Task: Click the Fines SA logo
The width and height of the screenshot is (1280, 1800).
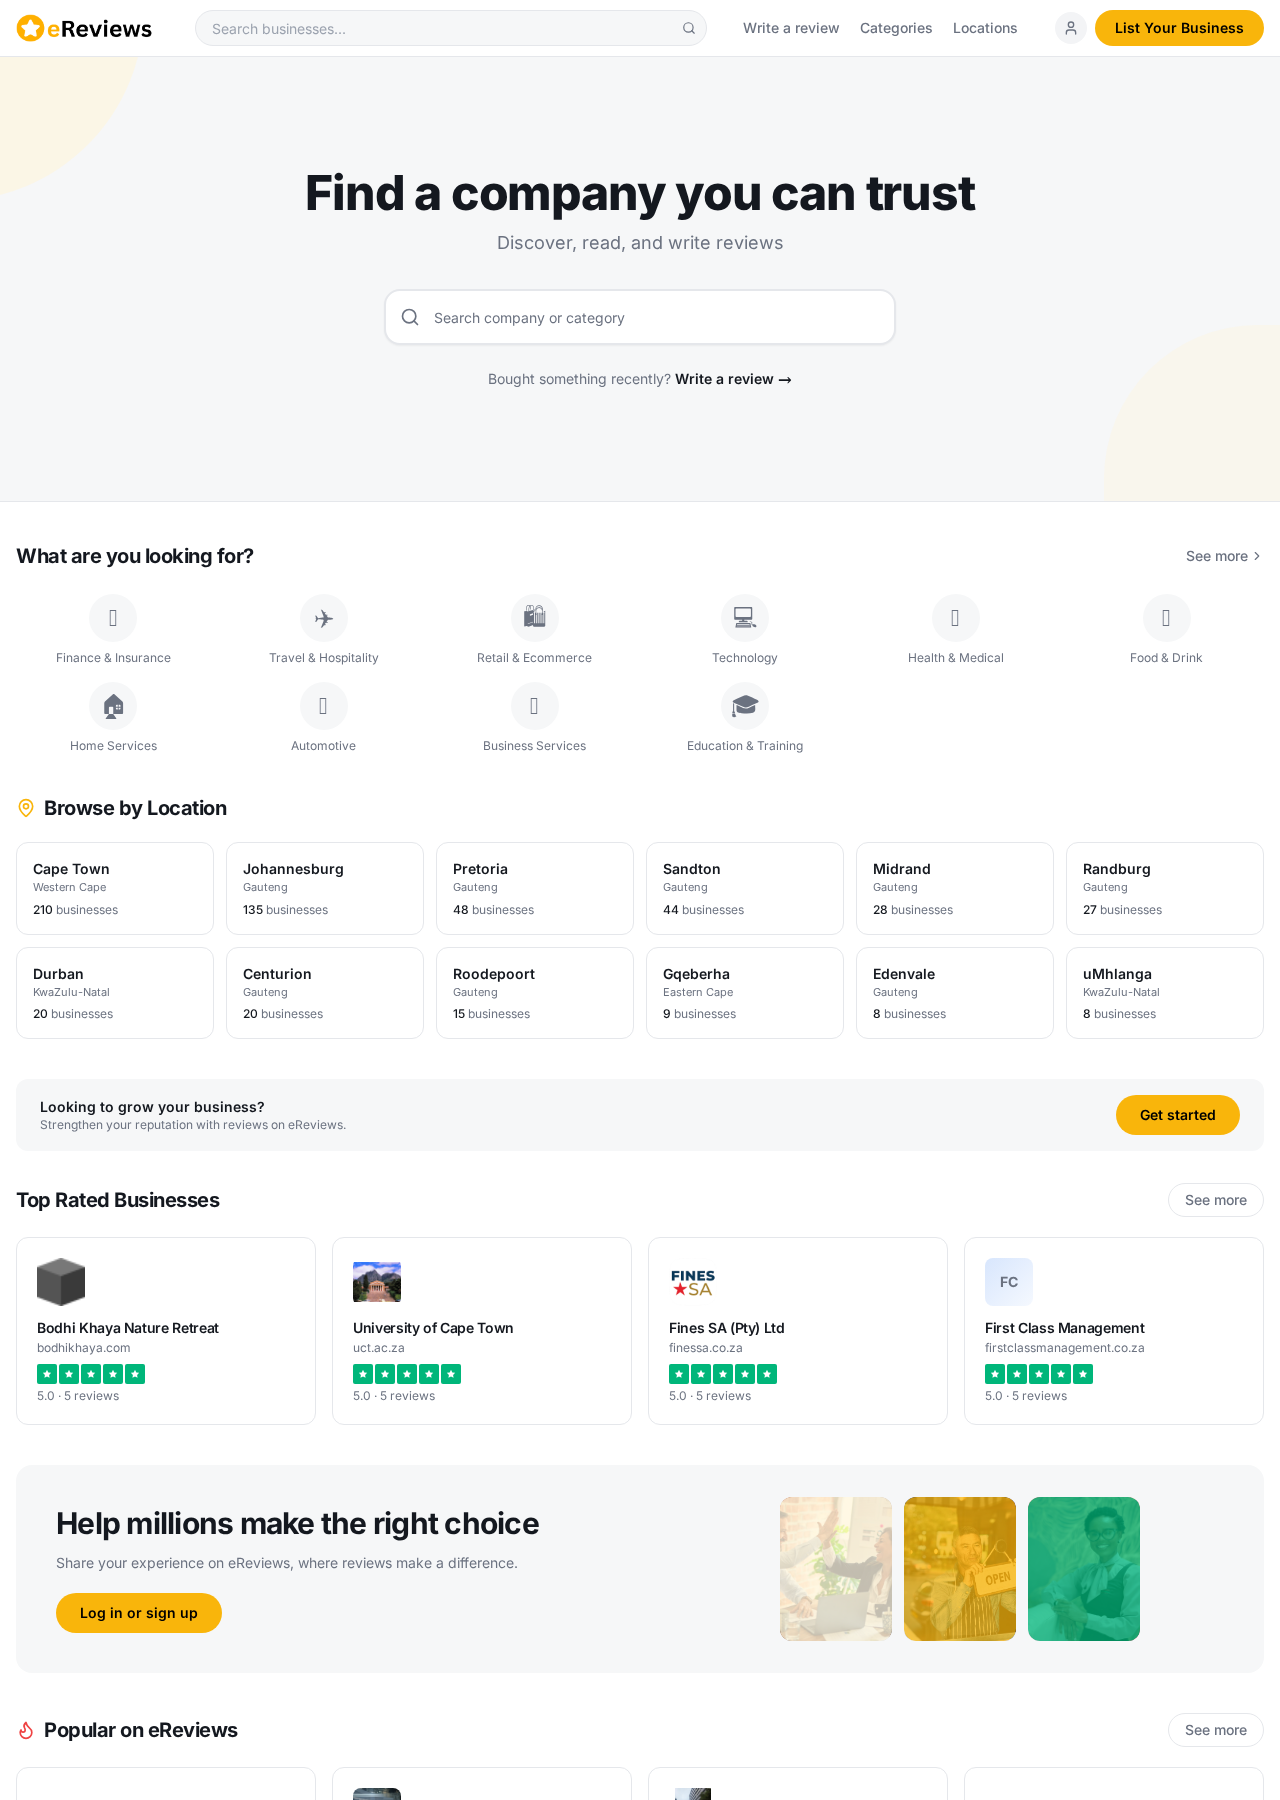Action: click(x=693, y=1282)
